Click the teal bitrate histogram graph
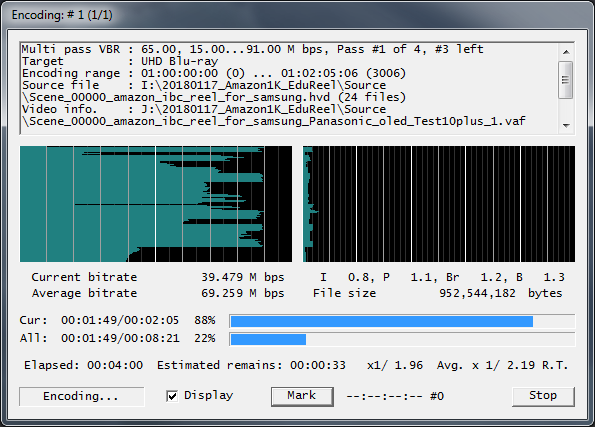Viewport: 595px width, 427px height. pos(156,204)
